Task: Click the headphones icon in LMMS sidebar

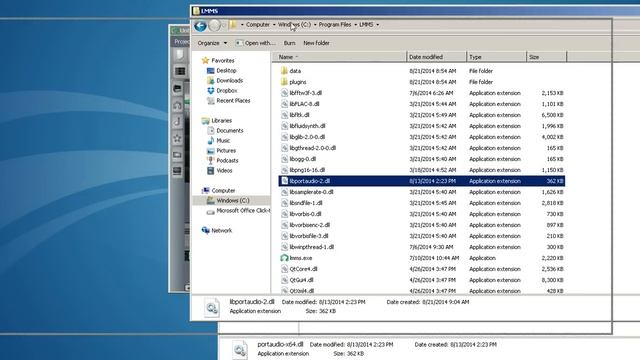Action: point(178,105)
